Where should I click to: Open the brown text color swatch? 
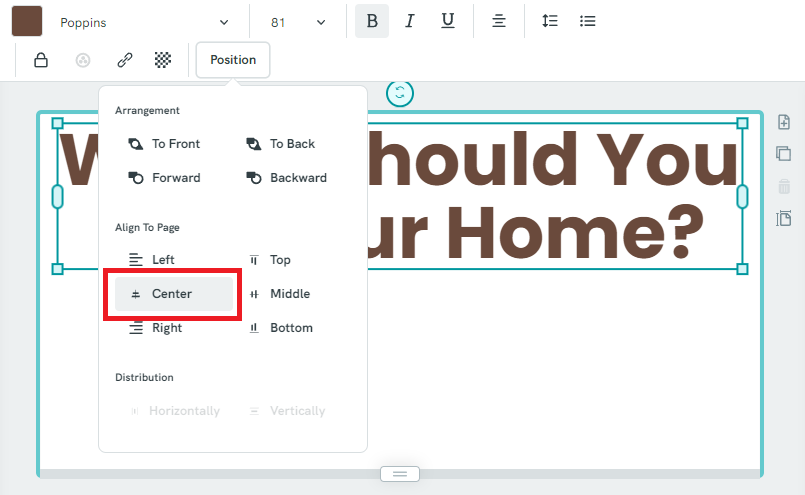pos(27,22)
